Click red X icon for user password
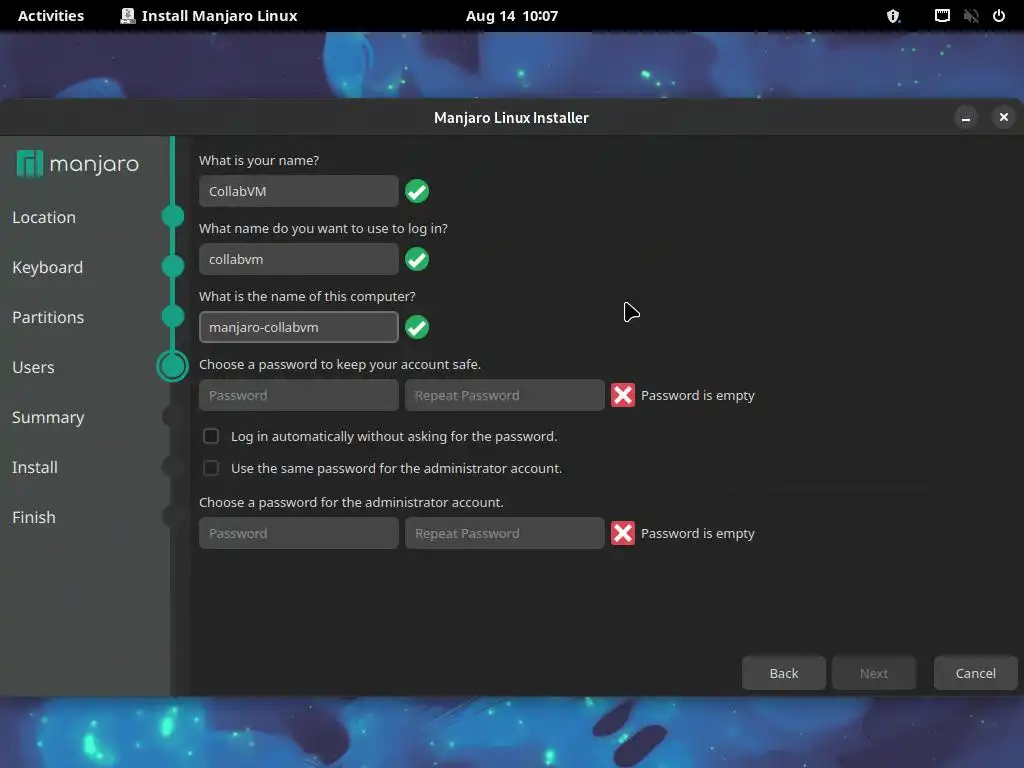The image size is (1024, 768). (622, 395)
